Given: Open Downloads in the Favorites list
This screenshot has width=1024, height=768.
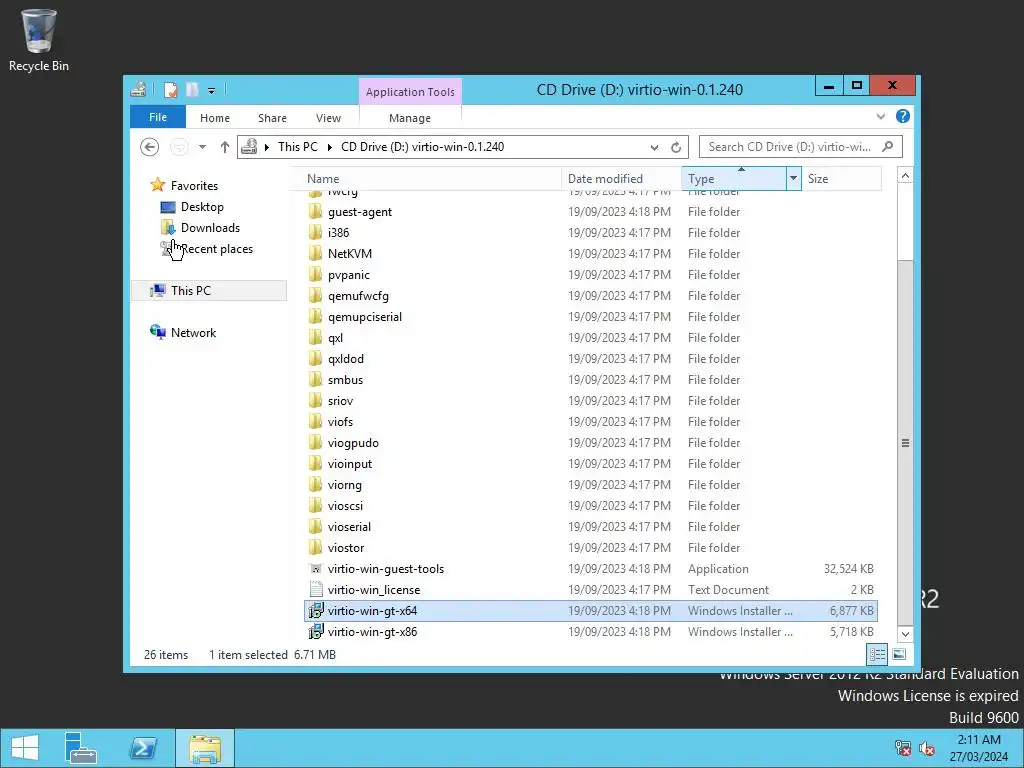Looking at the screenshot, I should coord(210,228).
